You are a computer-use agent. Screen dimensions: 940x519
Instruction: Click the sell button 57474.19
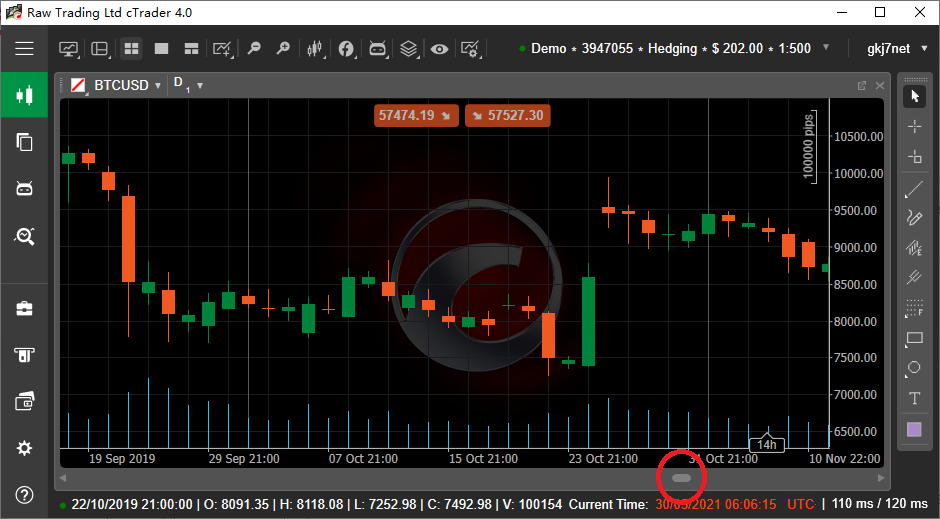[x=416, y=115]
